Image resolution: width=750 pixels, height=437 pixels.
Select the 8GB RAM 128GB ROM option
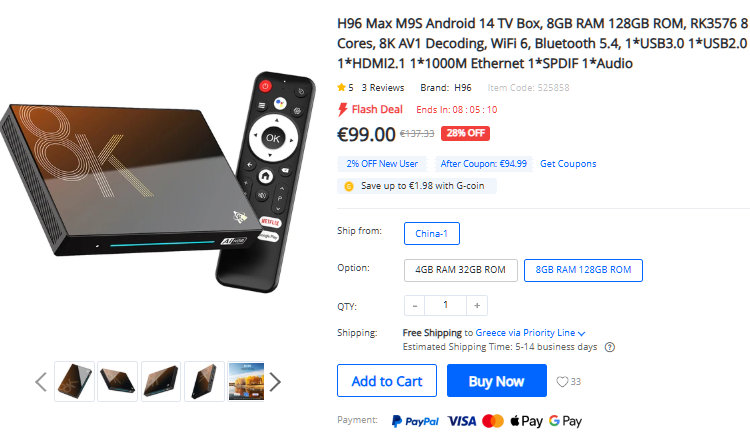point(583,270)
